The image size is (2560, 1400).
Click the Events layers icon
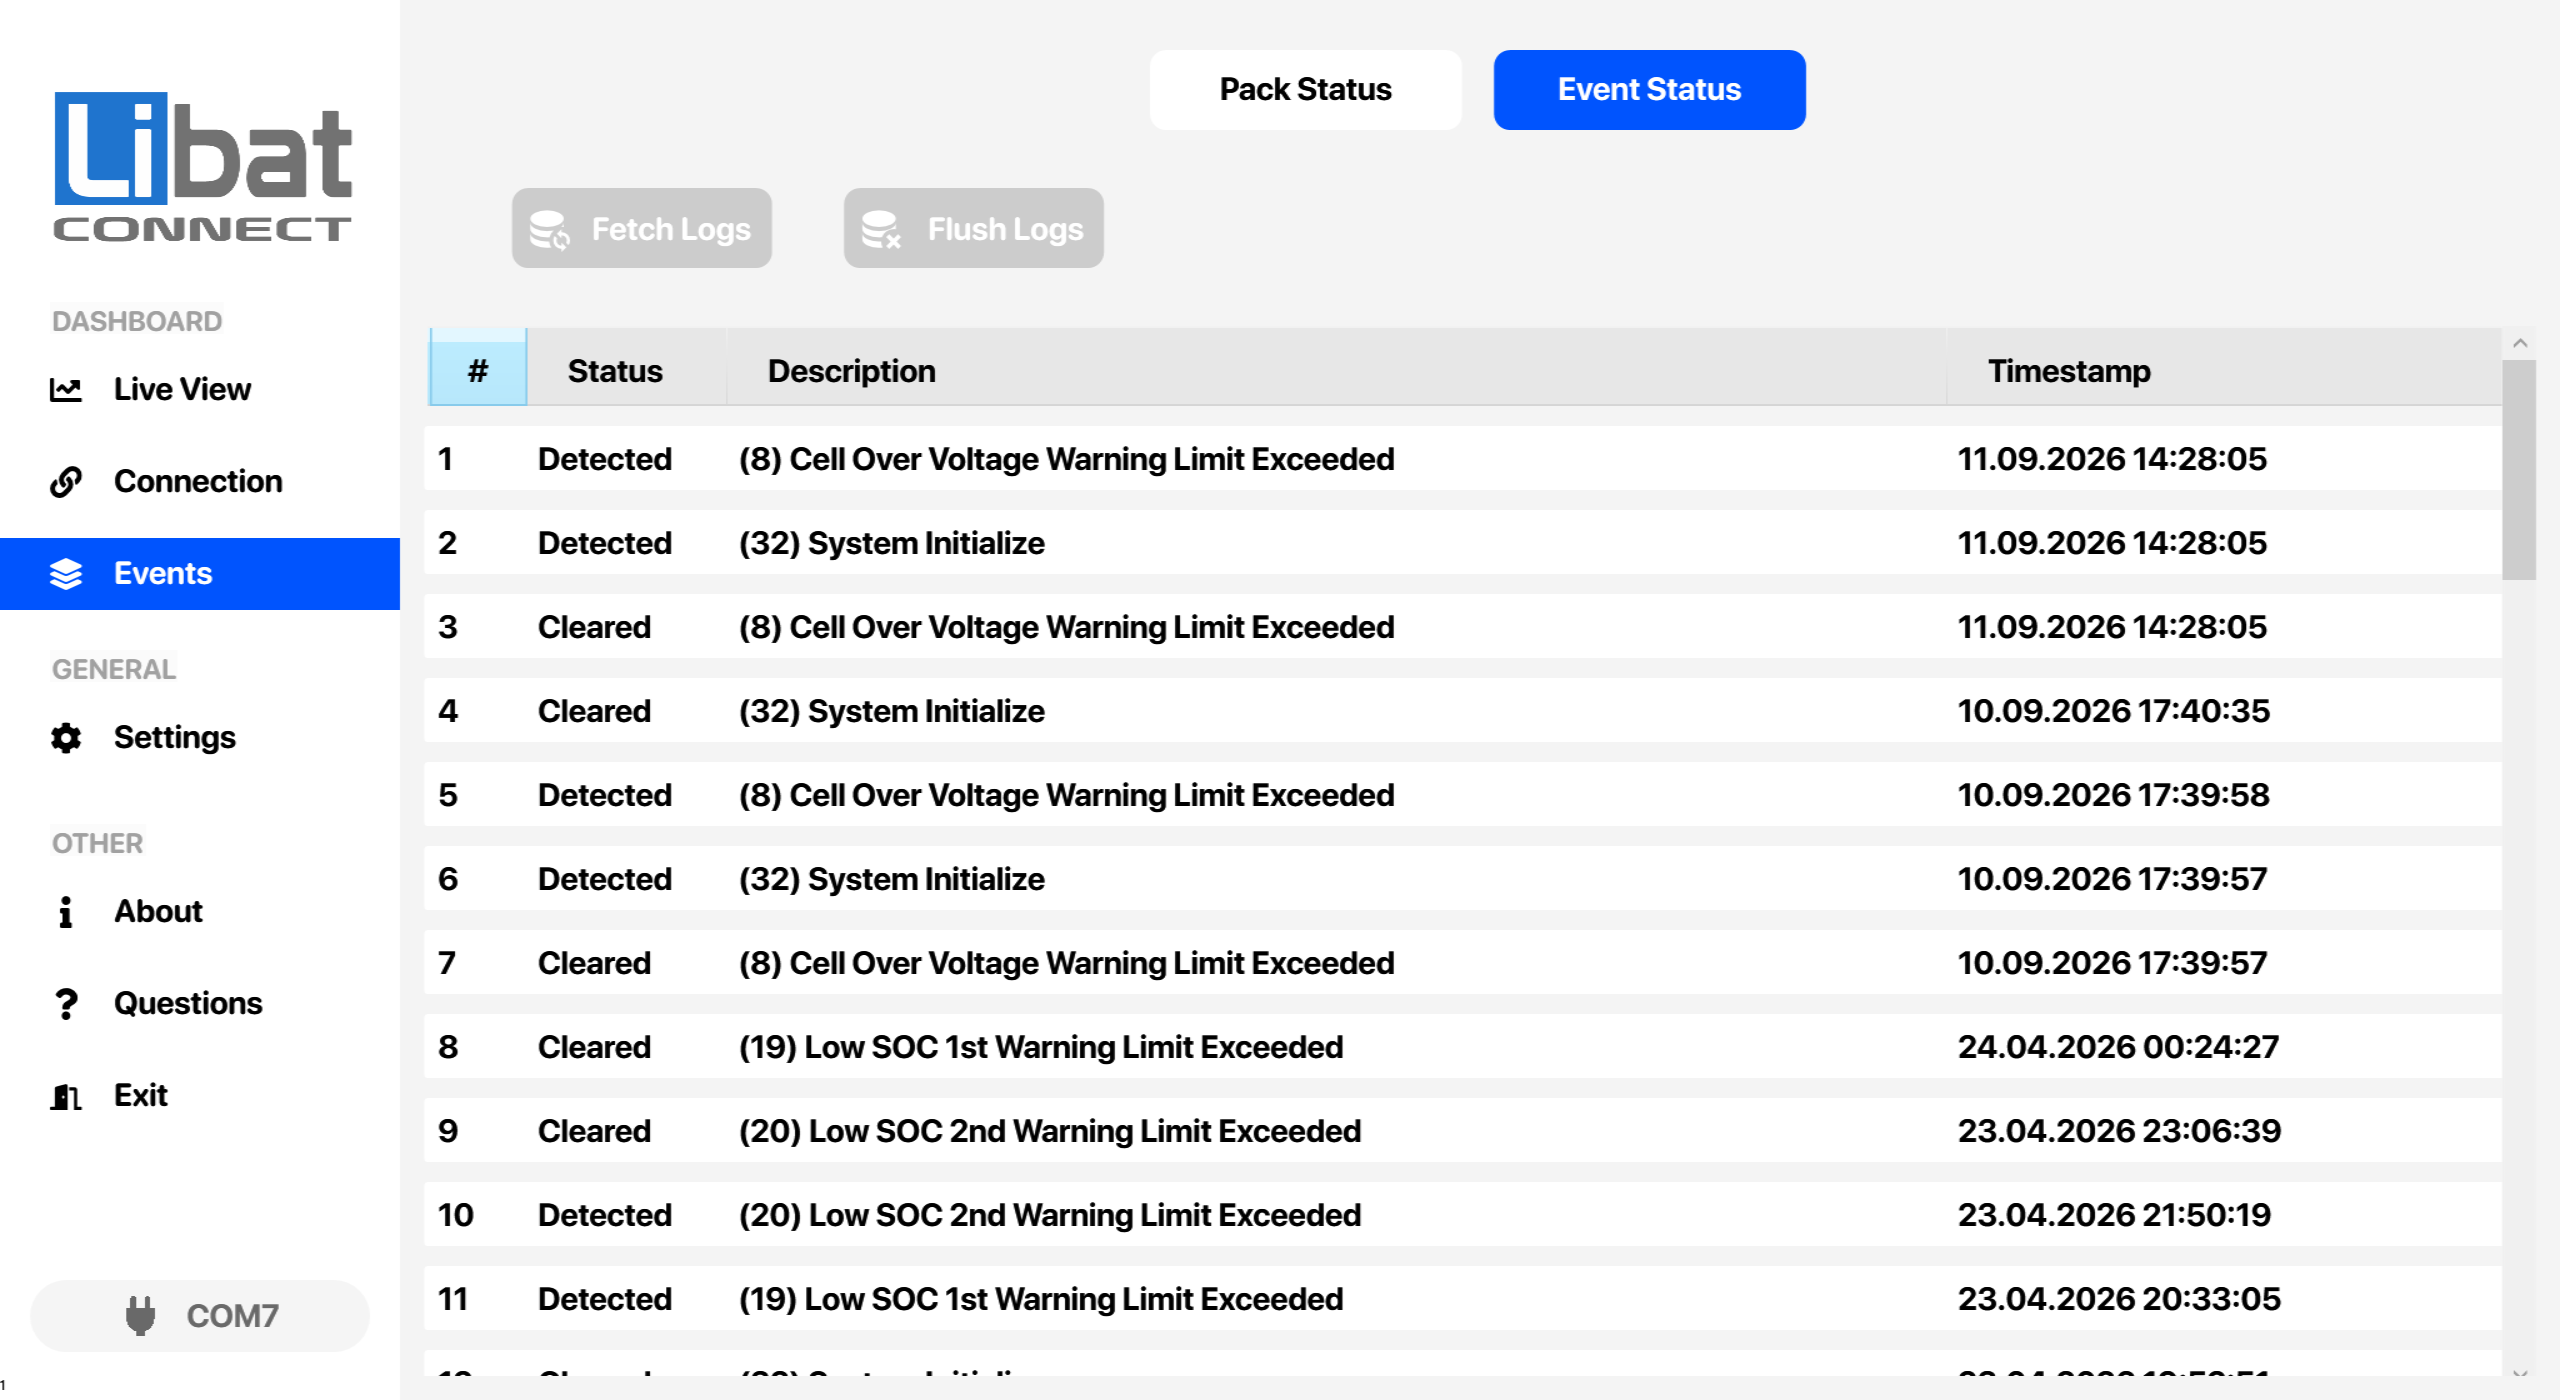pos(66,573)
